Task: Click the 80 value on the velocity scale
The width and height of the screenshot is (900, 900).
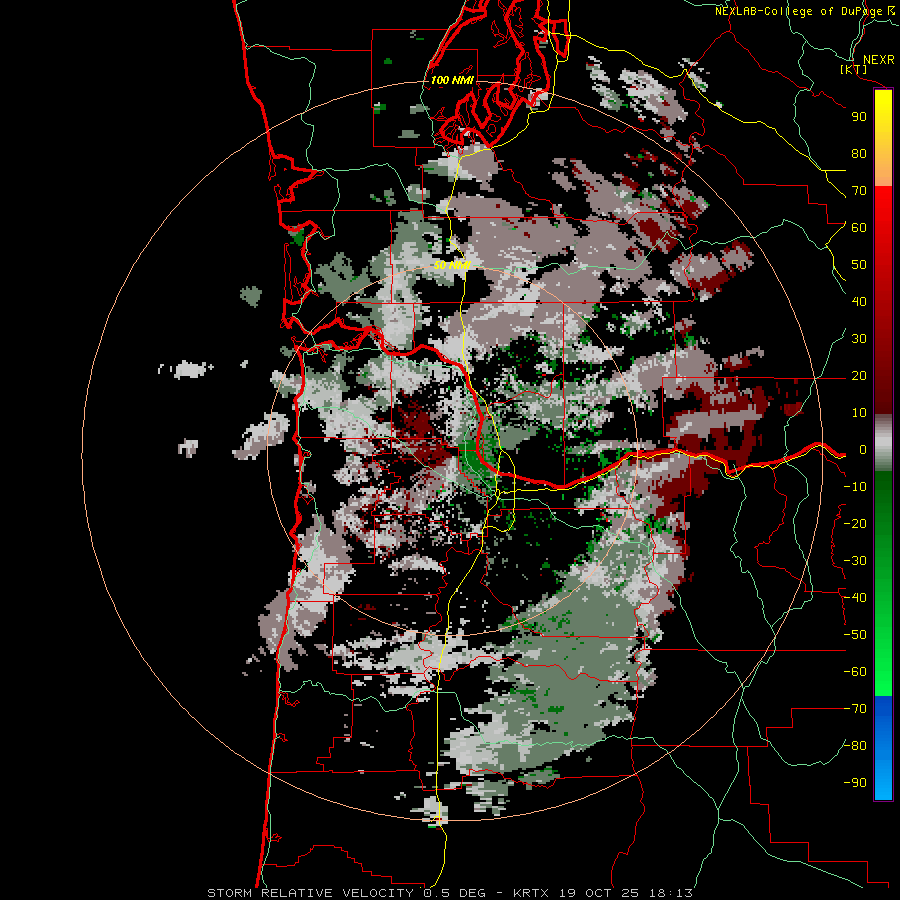Action: [x=859, y=154]
